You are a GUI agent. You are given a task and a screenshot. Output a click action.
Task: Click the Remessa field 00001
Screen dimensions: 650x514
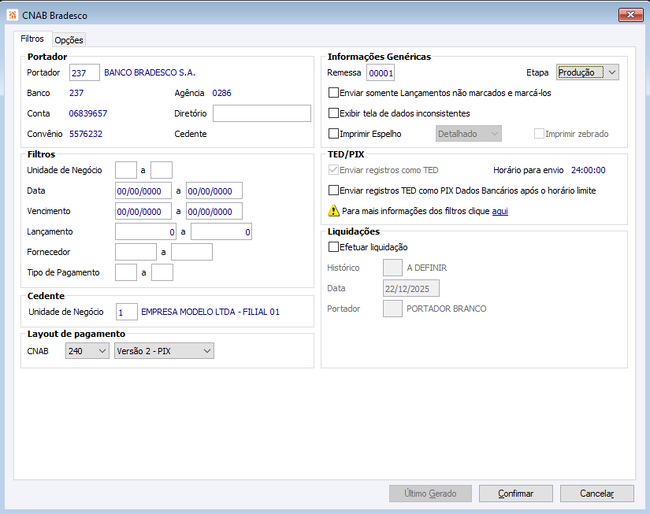tap(380, 73)
